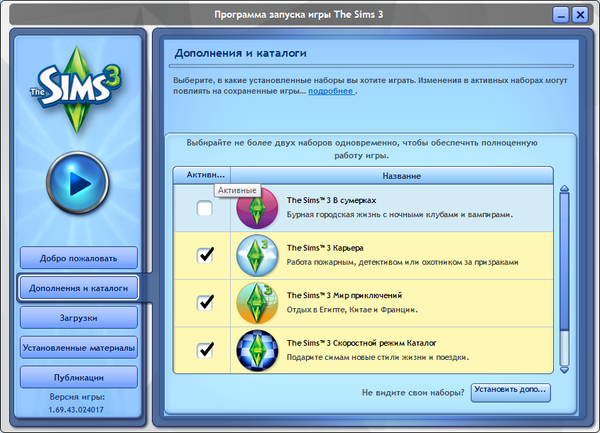Click the Sims 3 В сумерках pack icon

pos(258,207)
